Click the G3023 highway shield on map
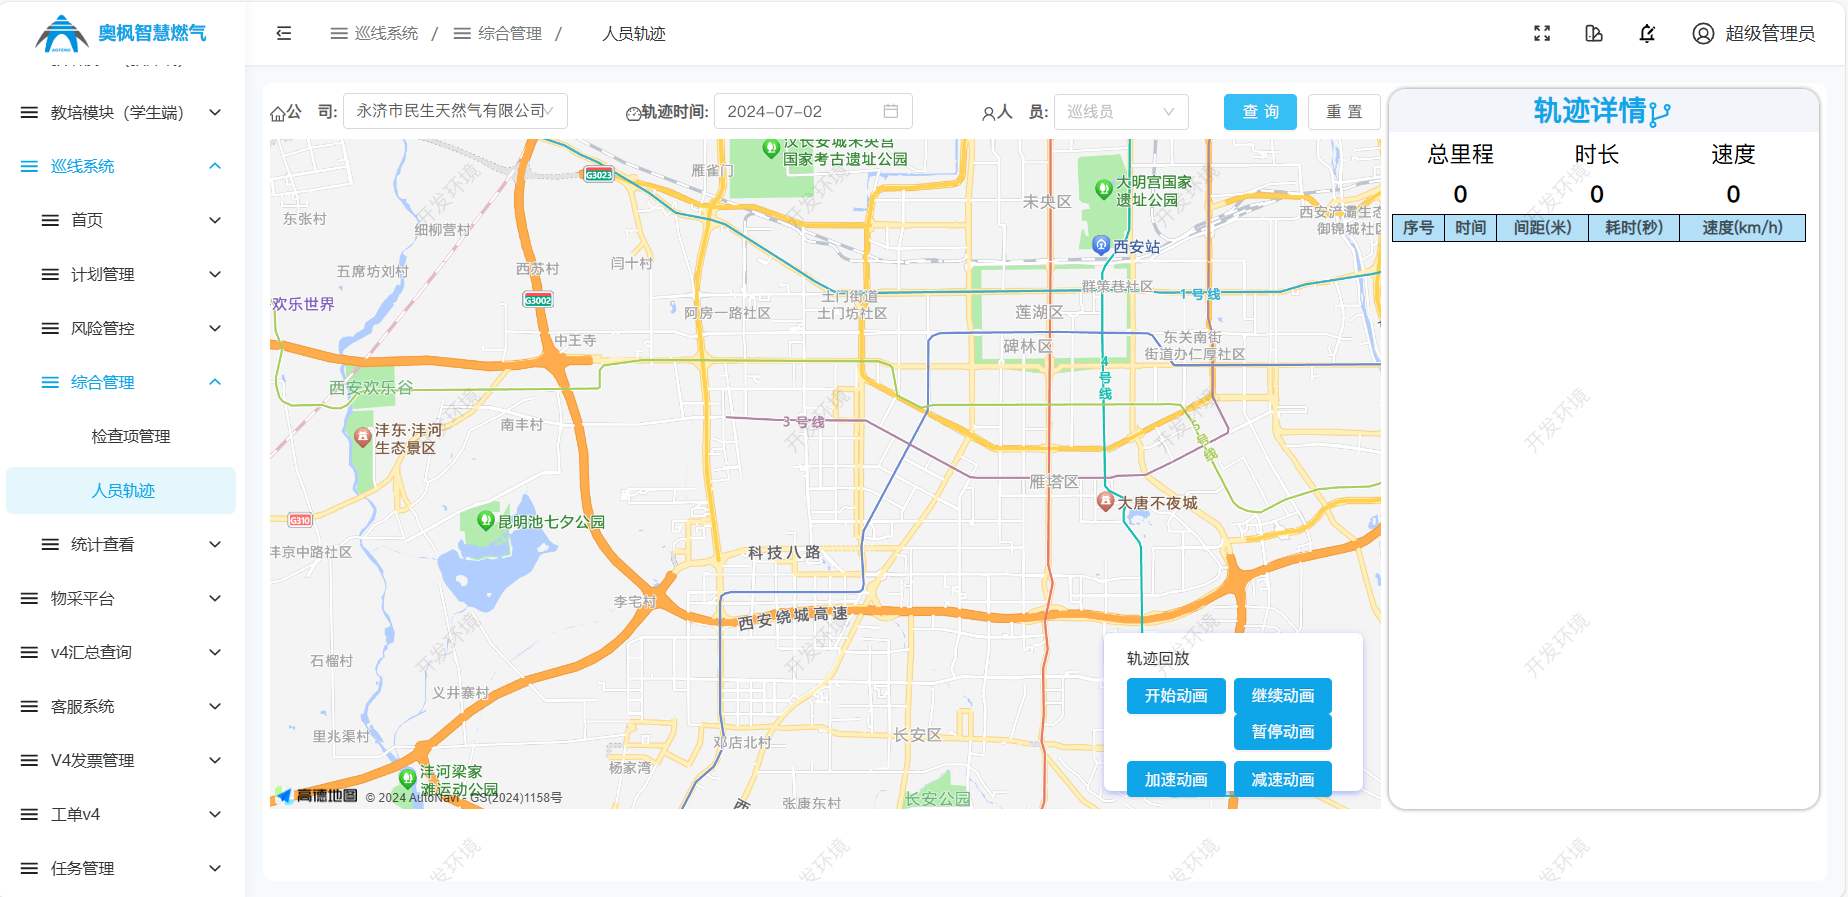1848x897 pixels. (x=598, y=174)
